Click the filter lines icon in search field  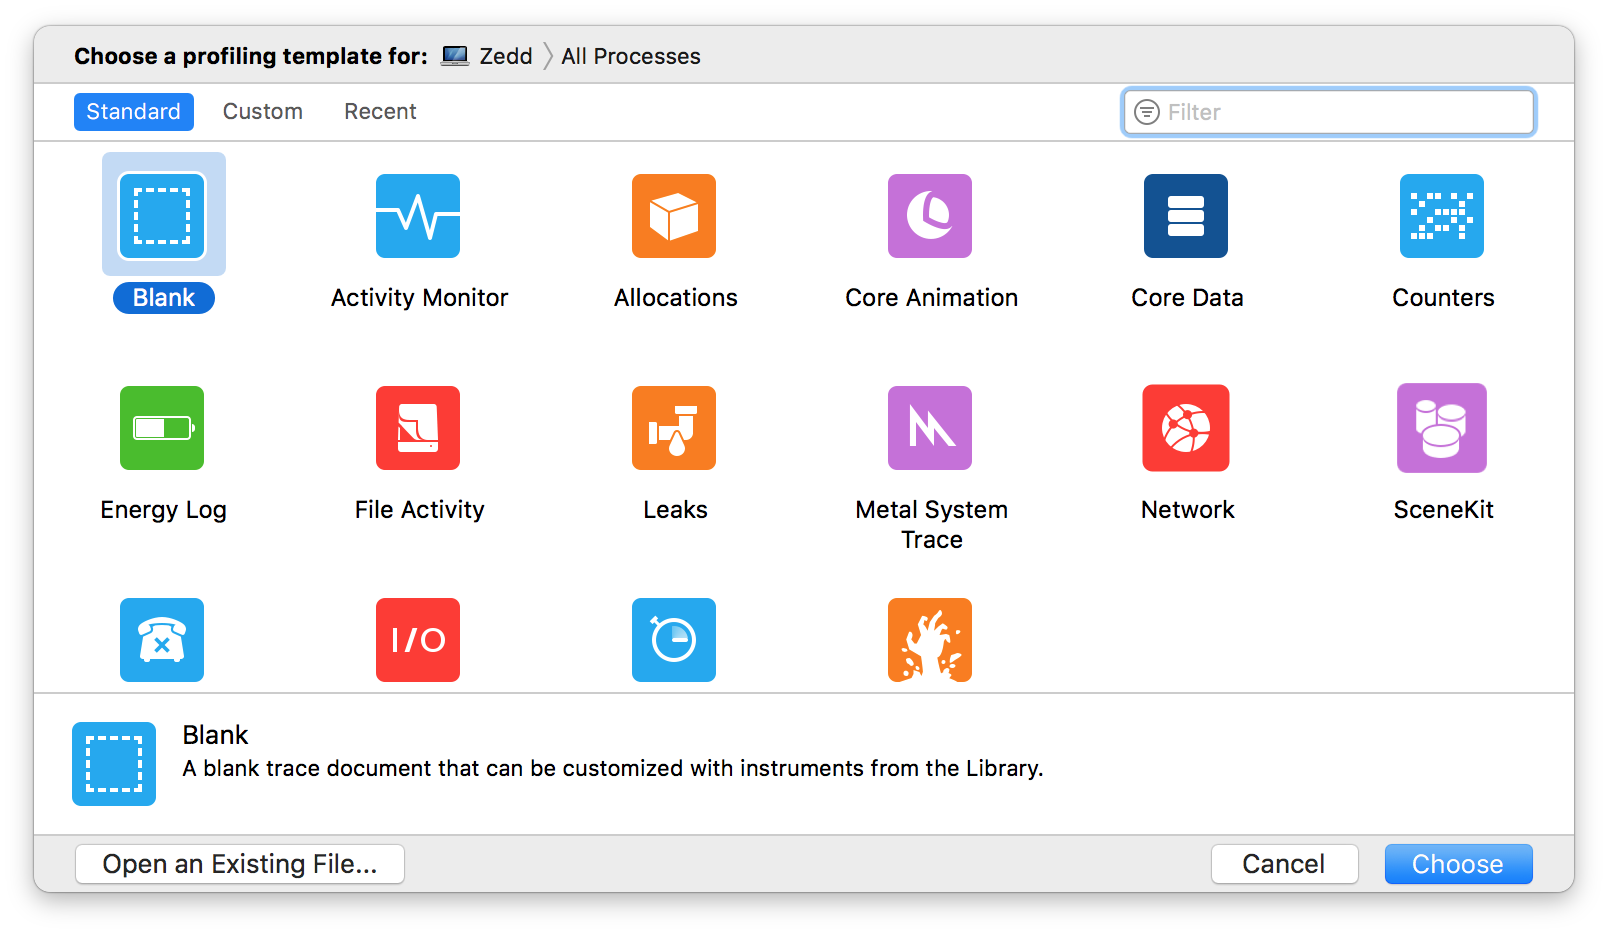click(x=1147, y=112)
